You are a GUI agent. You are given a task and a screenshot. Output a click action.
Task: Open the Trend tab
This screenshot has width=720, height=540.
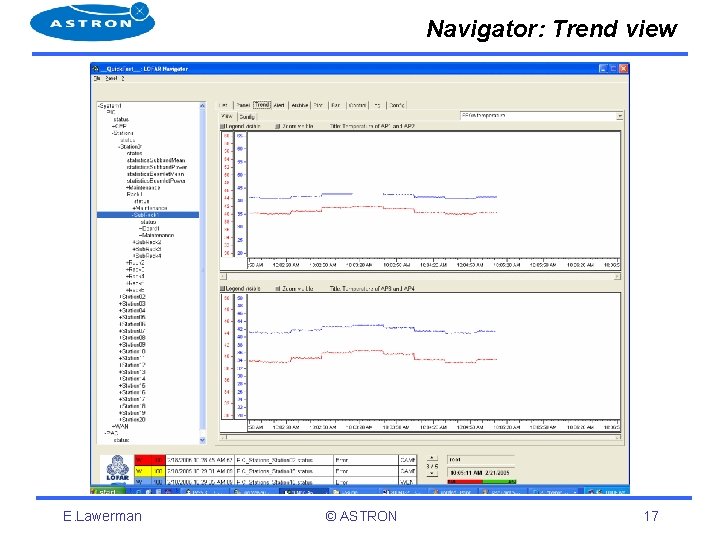coord(262,105)
